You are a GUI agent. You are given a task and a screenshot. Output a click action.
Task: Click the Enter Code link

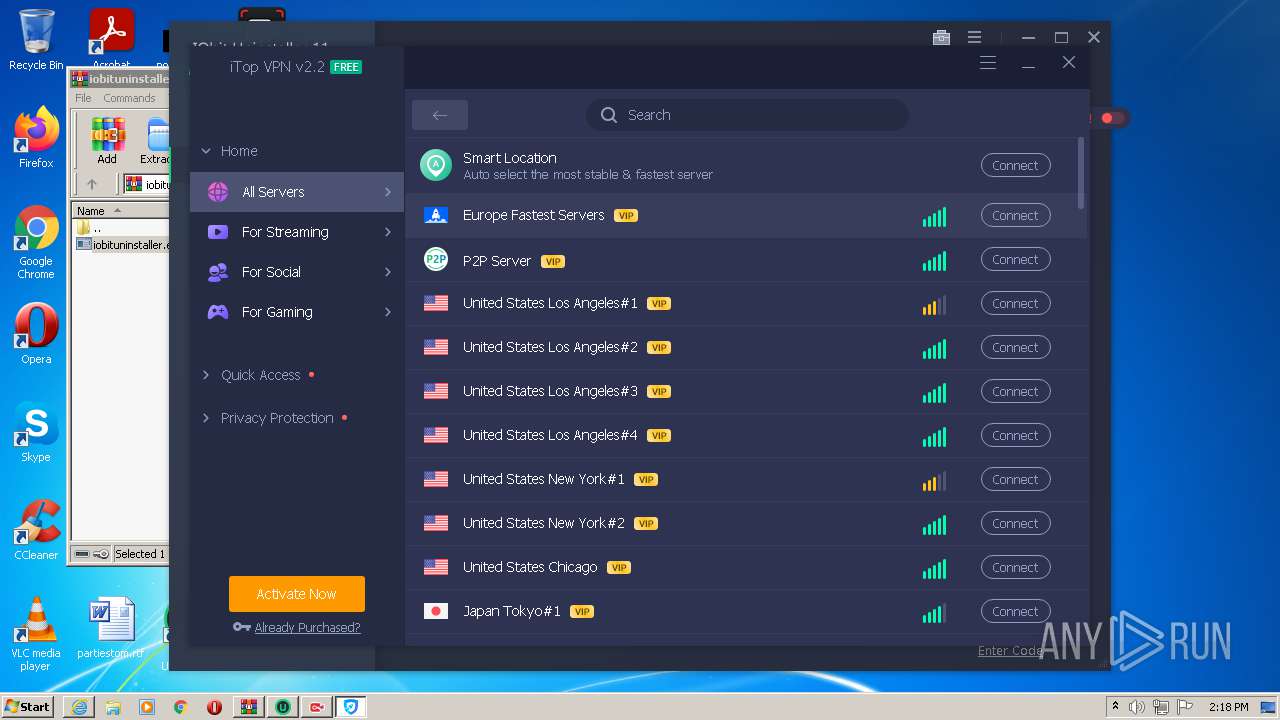tap(1011, 651)
